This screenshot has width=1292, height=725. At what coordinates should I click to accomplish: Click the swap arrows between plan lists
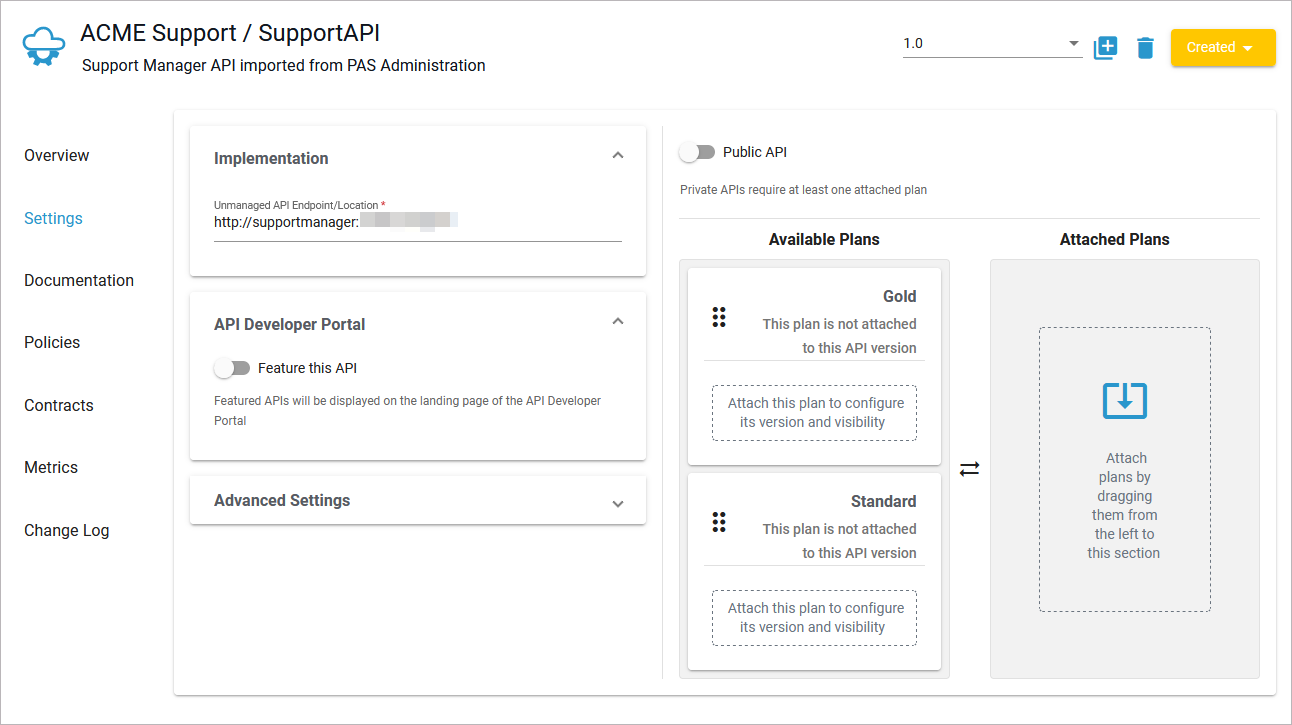coord(969,469)
